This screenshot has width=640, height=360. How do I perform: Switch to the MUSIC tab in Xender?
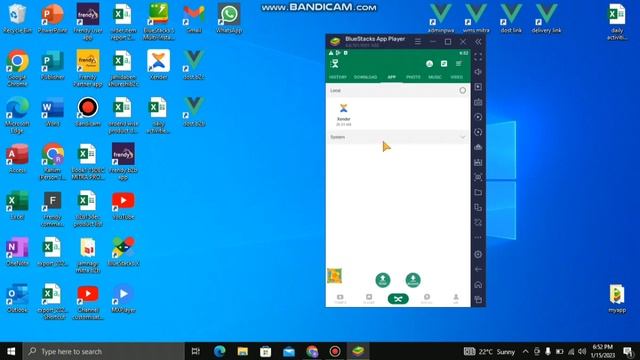click(x=435, y=77)
